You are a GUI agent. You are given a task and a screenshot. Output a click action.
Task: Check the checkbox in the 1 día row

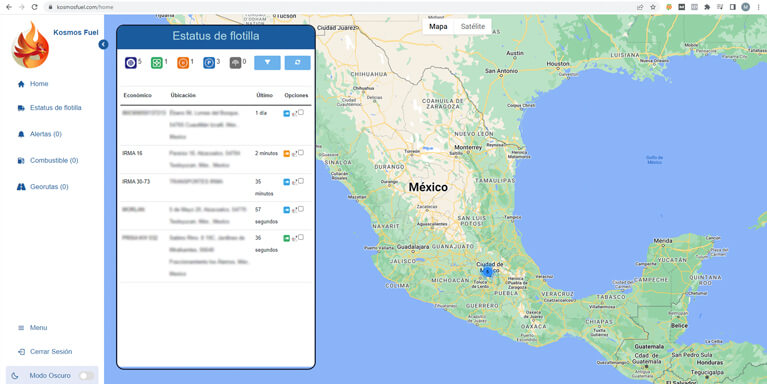(301, 113)
